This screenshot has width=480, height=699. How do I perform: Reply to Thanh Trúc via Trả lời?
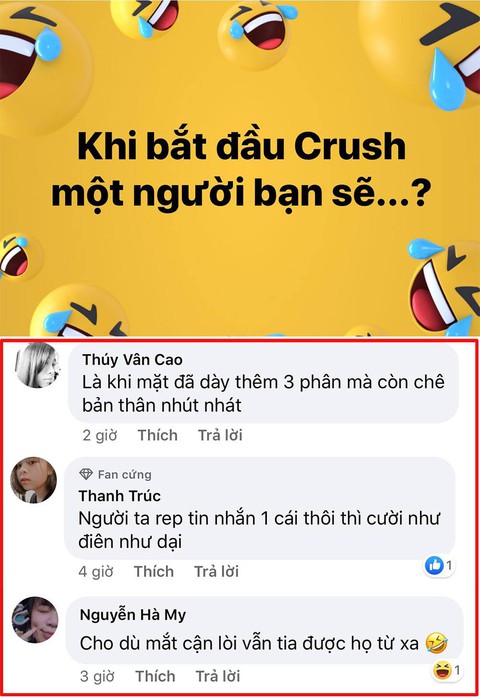pos(217,572)
